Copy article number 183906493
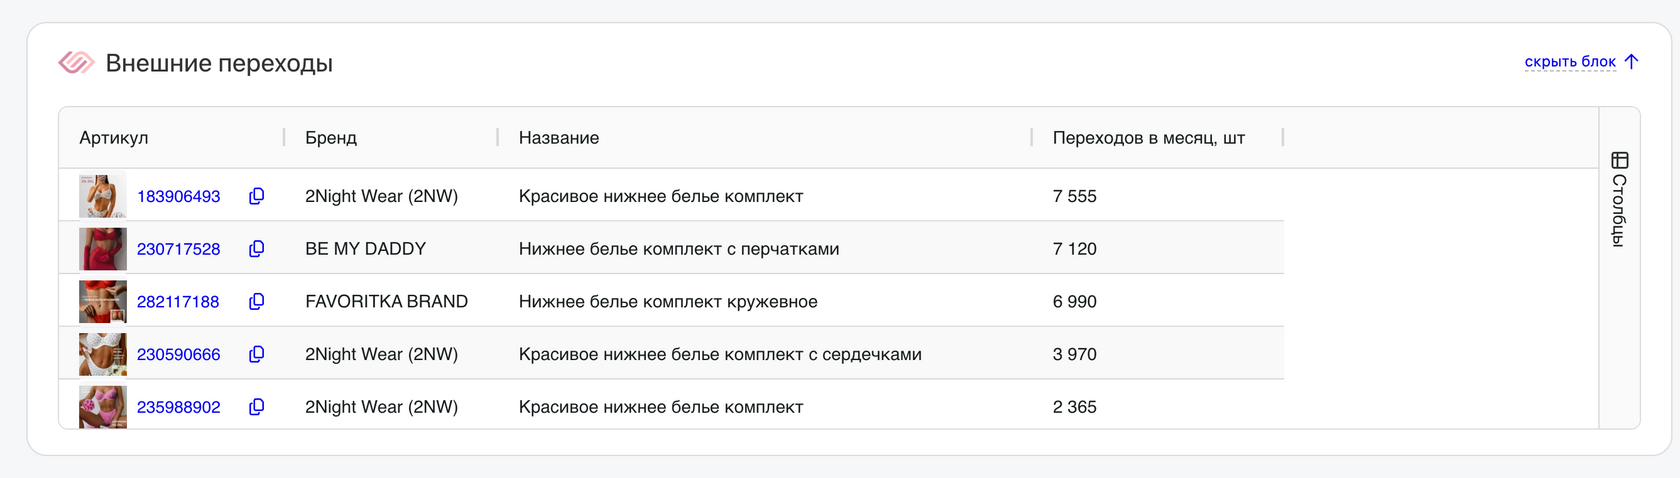Screen dimensions: 1680x478 256,196
